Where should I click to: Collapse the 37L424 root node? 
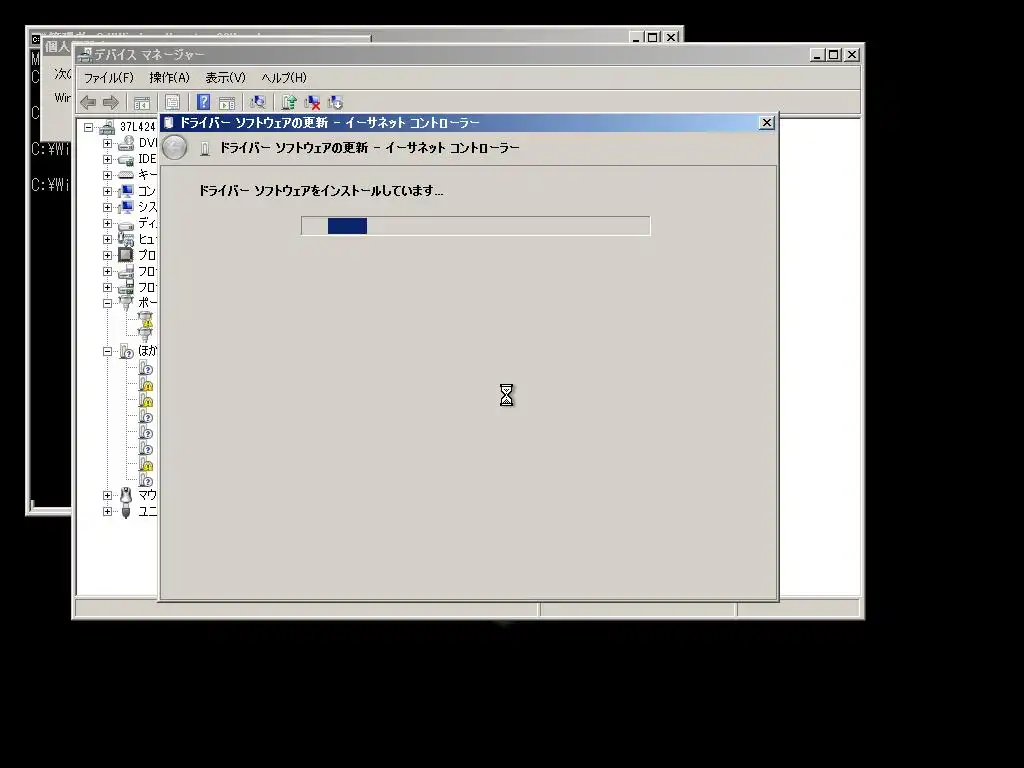click(x=89, y=127)
